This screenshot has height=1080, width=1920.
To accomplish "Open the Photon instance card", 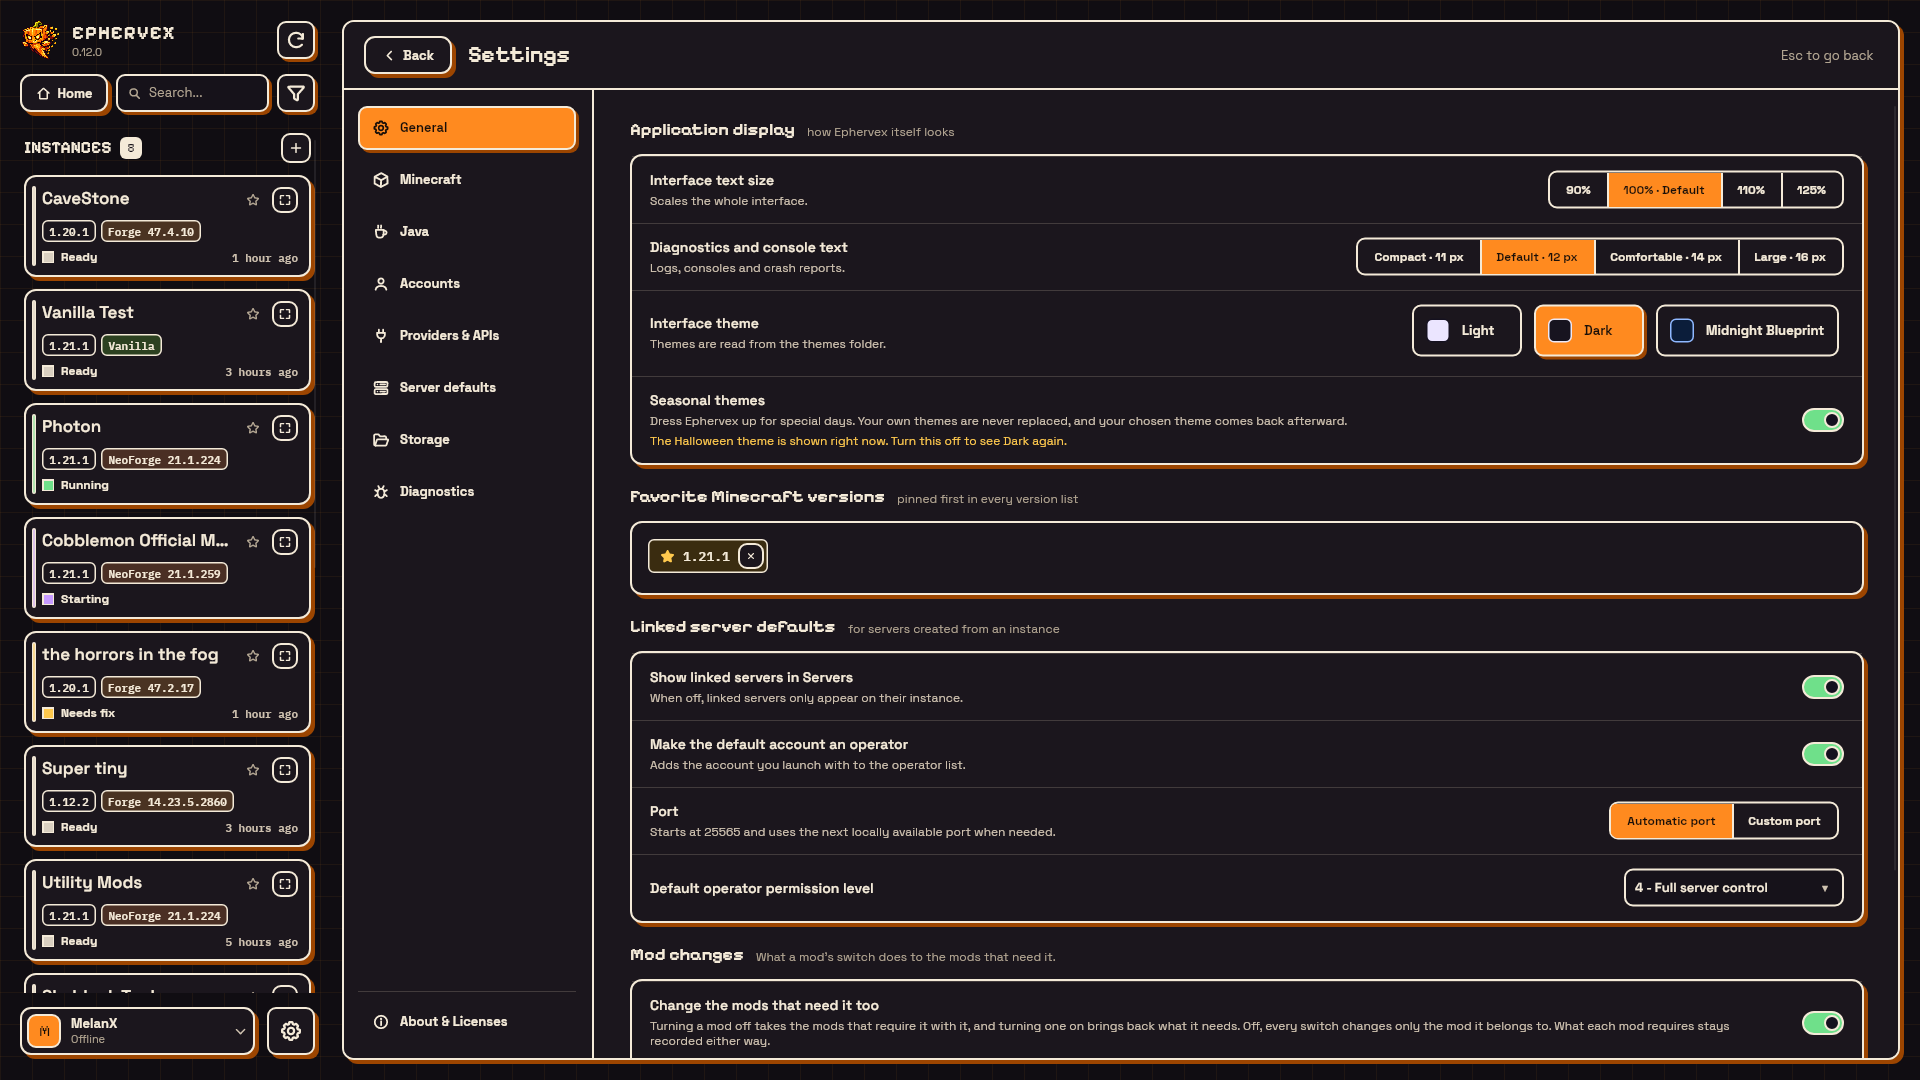I will pos(167,455).
